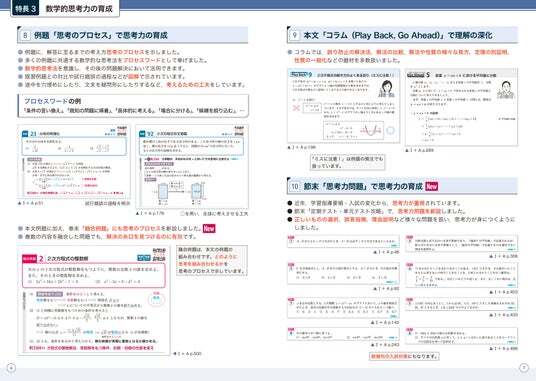Select the 数学的思考力の育成 title tab
Viewport: 536px width, 381px height.
point(79,9)
